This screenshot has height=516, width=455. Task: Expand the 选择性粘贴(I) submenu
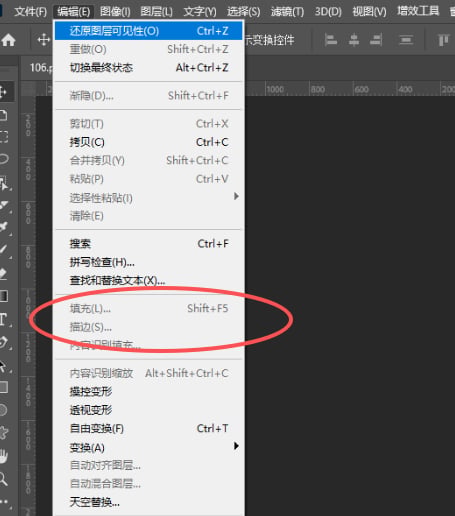[x=149, y=198]
